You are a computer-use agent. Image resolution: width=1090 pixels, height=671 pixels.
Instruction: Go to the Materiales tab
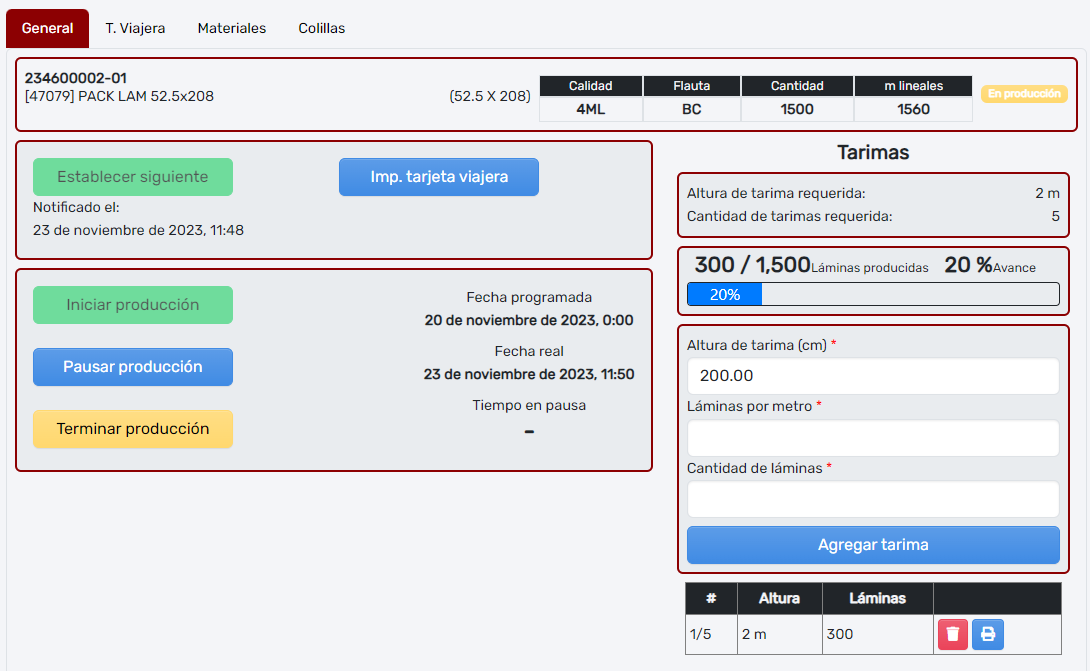pos(232,28)
